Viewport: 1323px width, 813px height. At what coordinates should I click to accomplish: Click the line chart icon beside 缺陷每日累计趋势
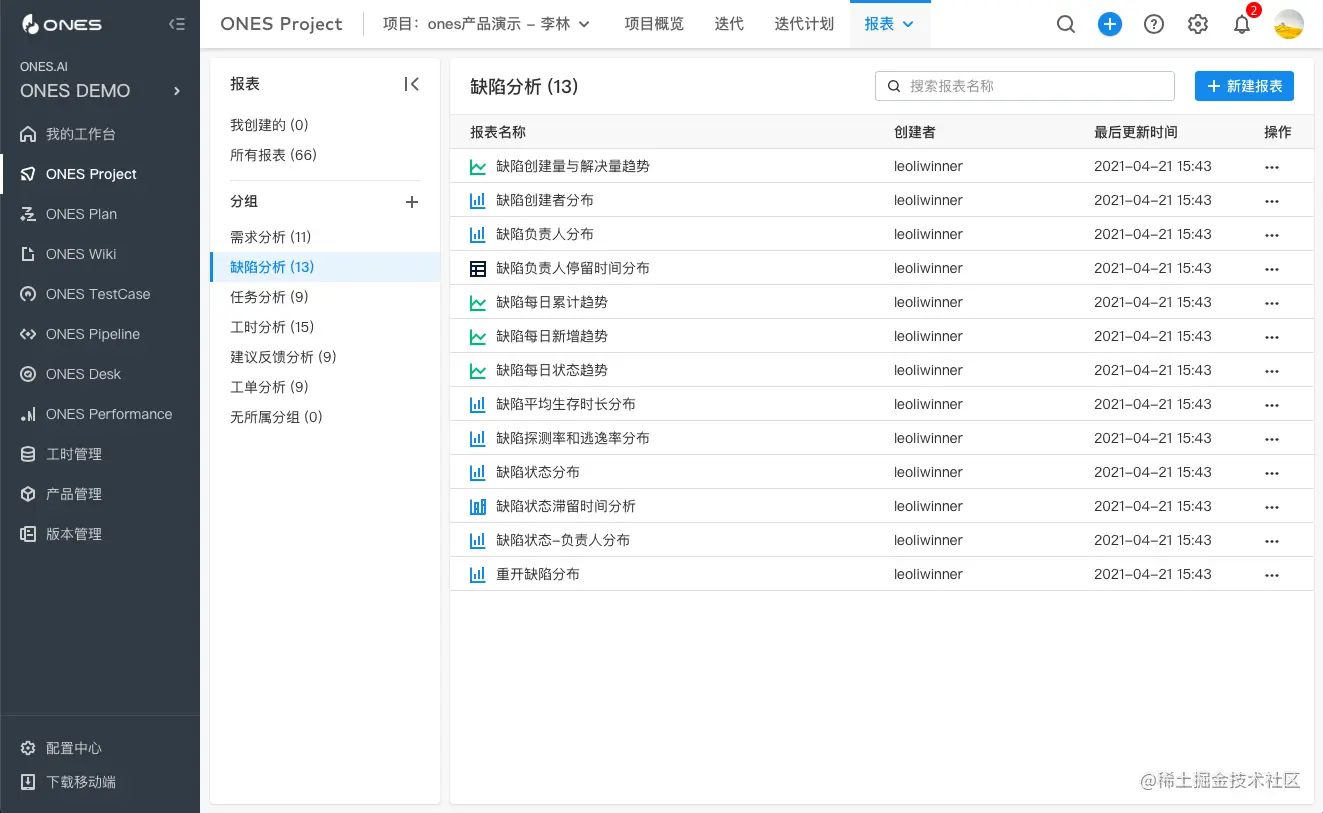(477, 302)
